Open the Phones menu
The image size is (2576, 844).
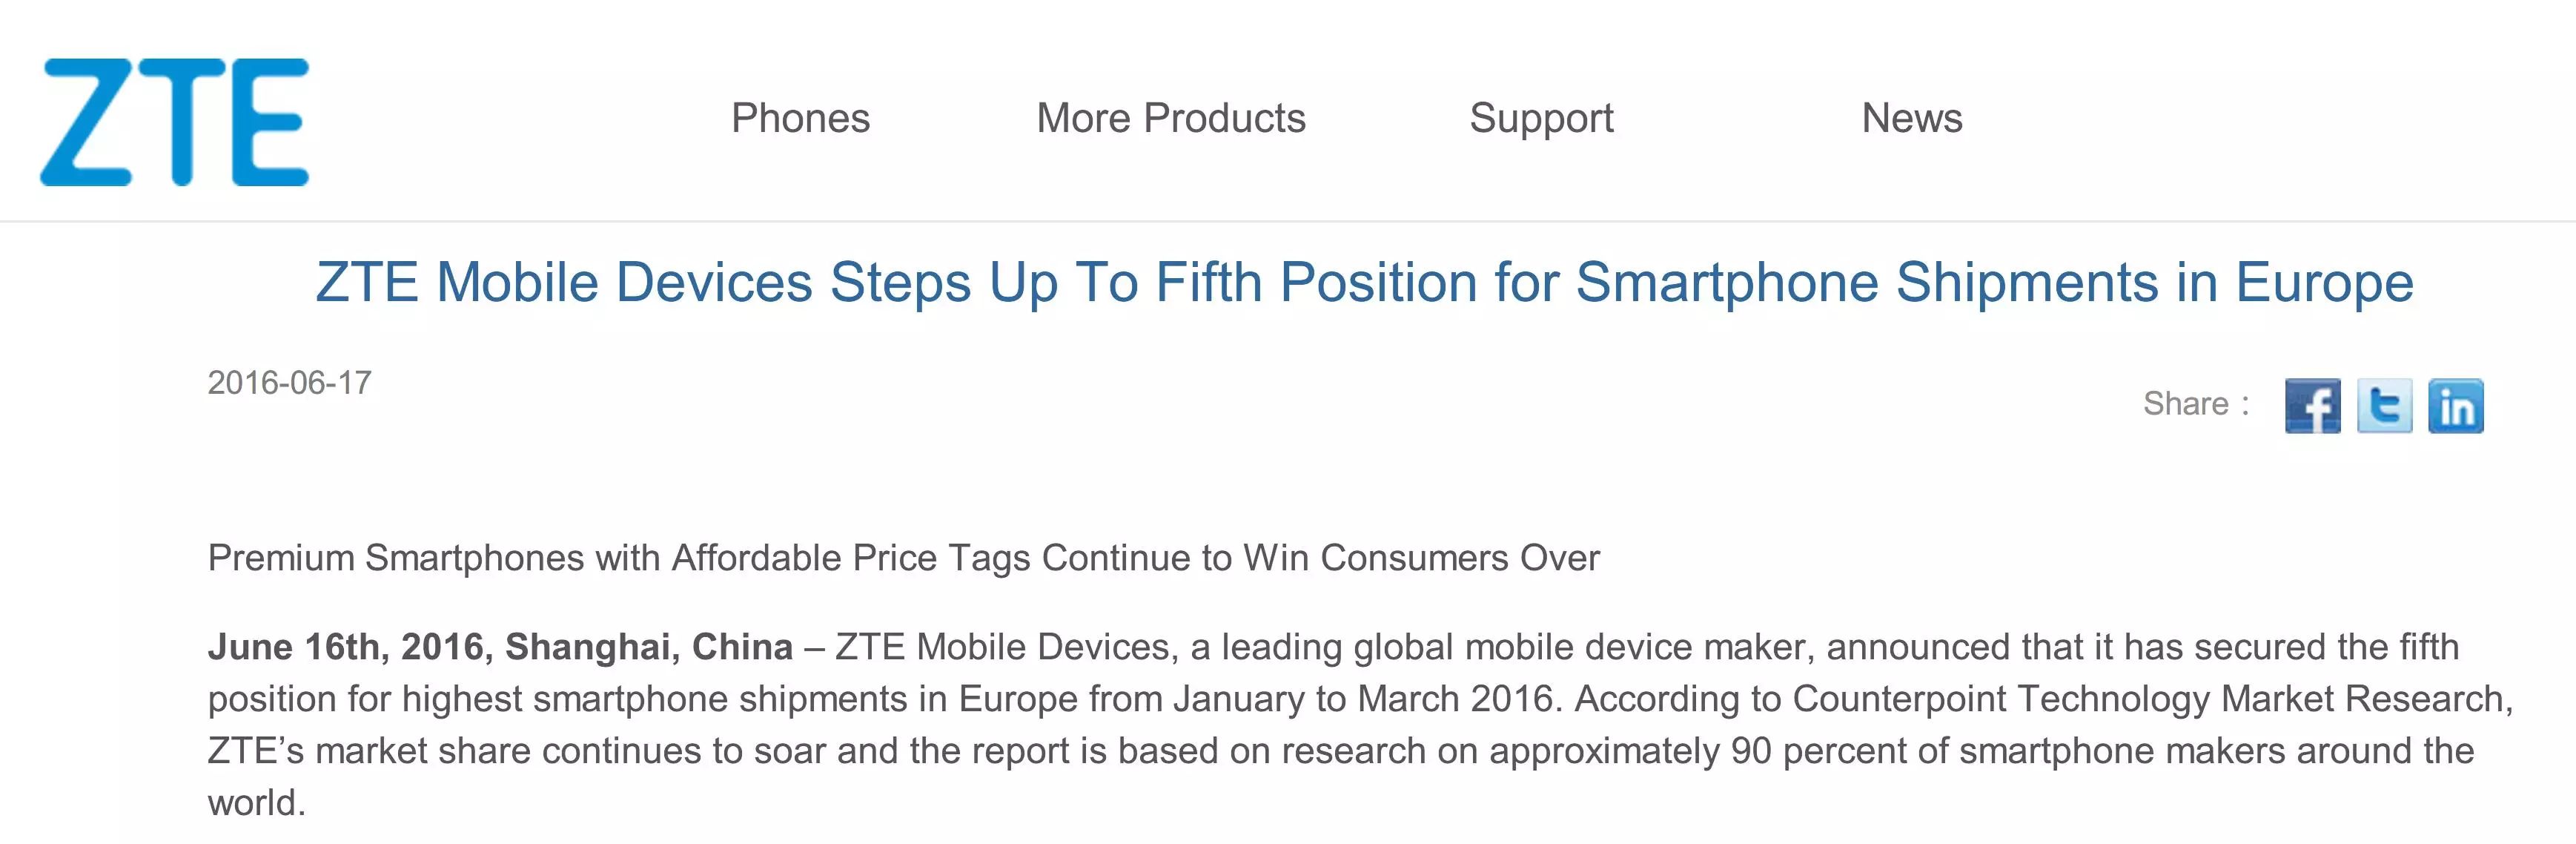800,118
